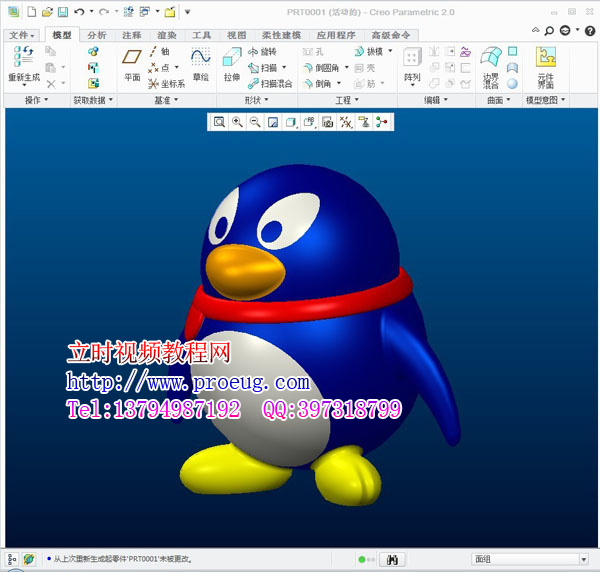Minimize the ribbon with the up-arrow icon

tap(535, 29)
